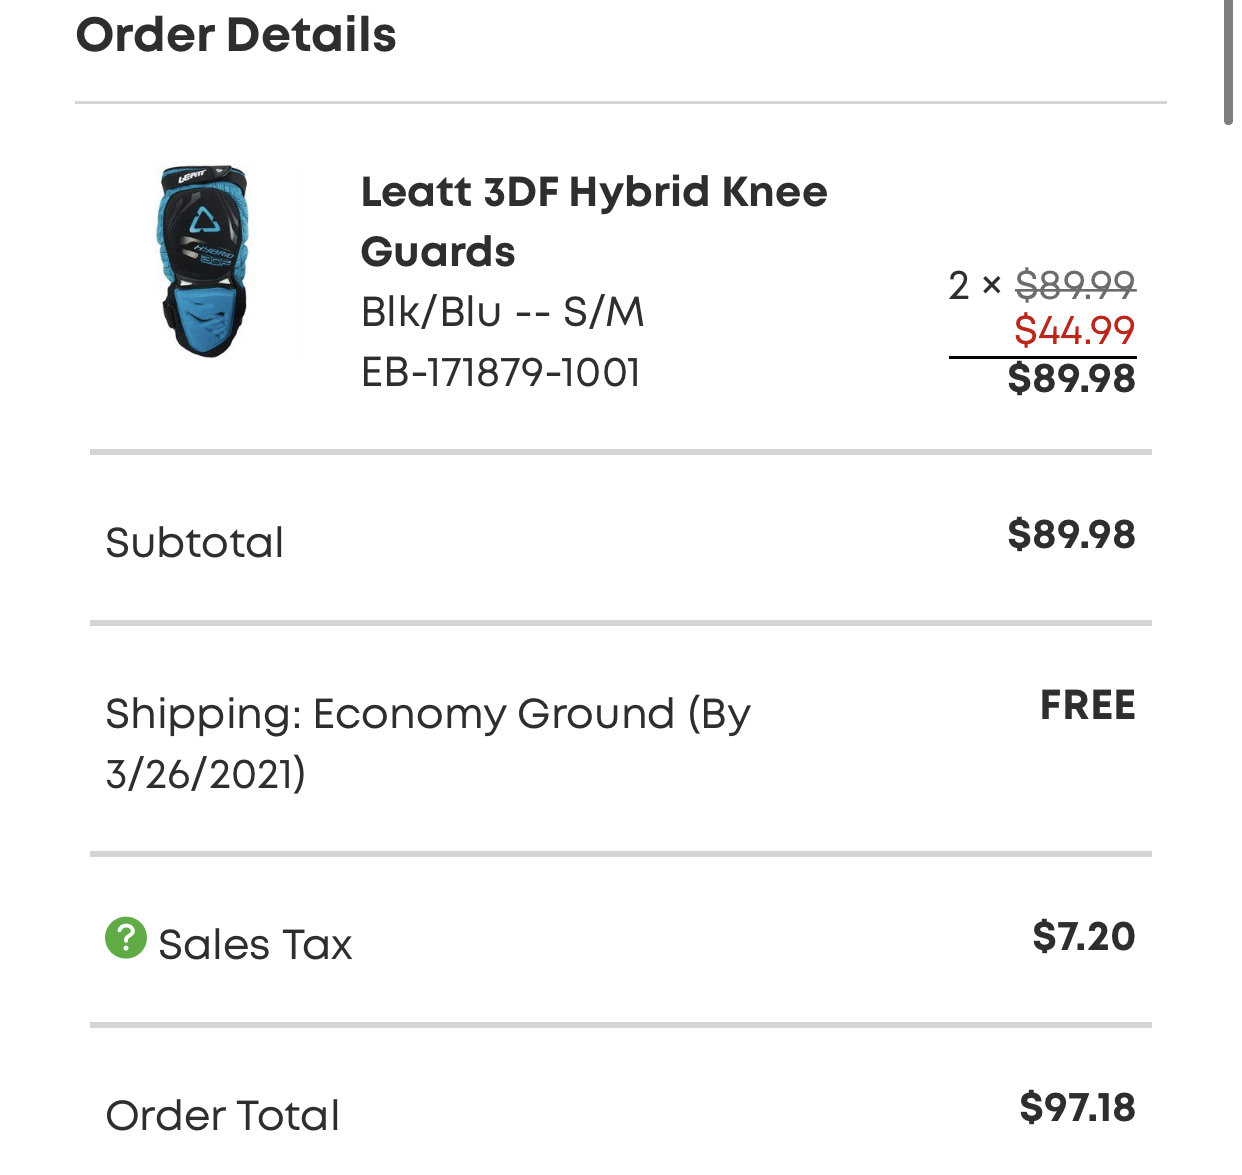Image resolution: width=1242 pixels, height=1175 pixels.
Task: Click the FREE shipping cost label
Action: (x=1088, y=706)
